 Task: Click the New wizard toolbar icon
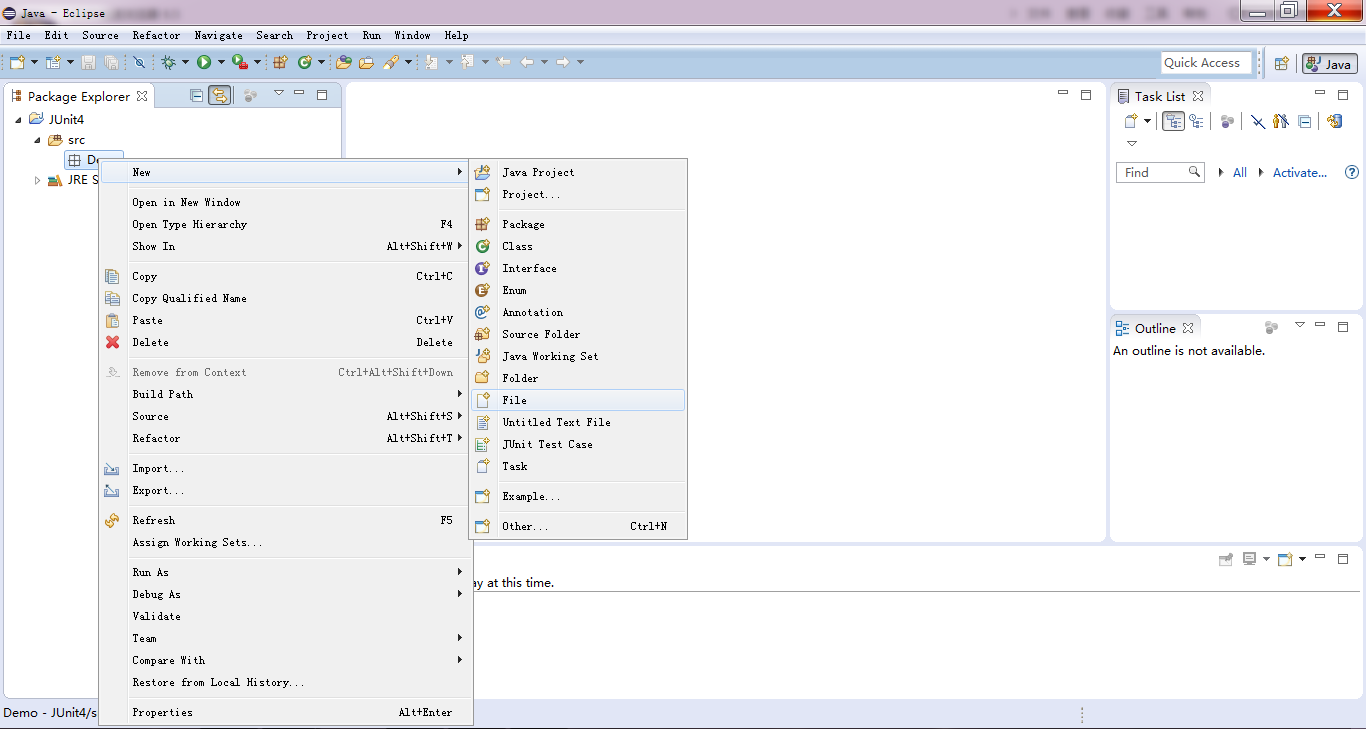coord(17,62)
